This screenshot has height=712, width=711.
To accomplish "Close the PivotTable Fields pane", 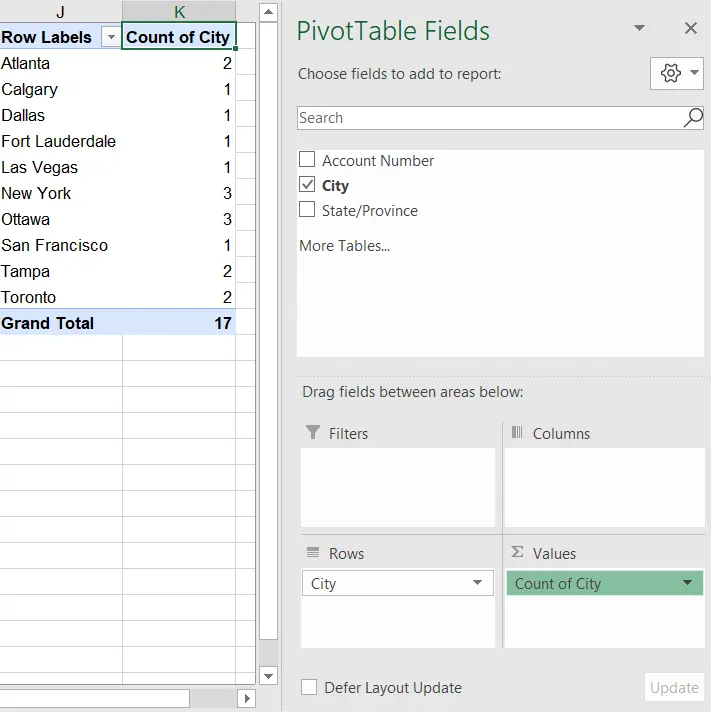I will (x=690, y=29).
